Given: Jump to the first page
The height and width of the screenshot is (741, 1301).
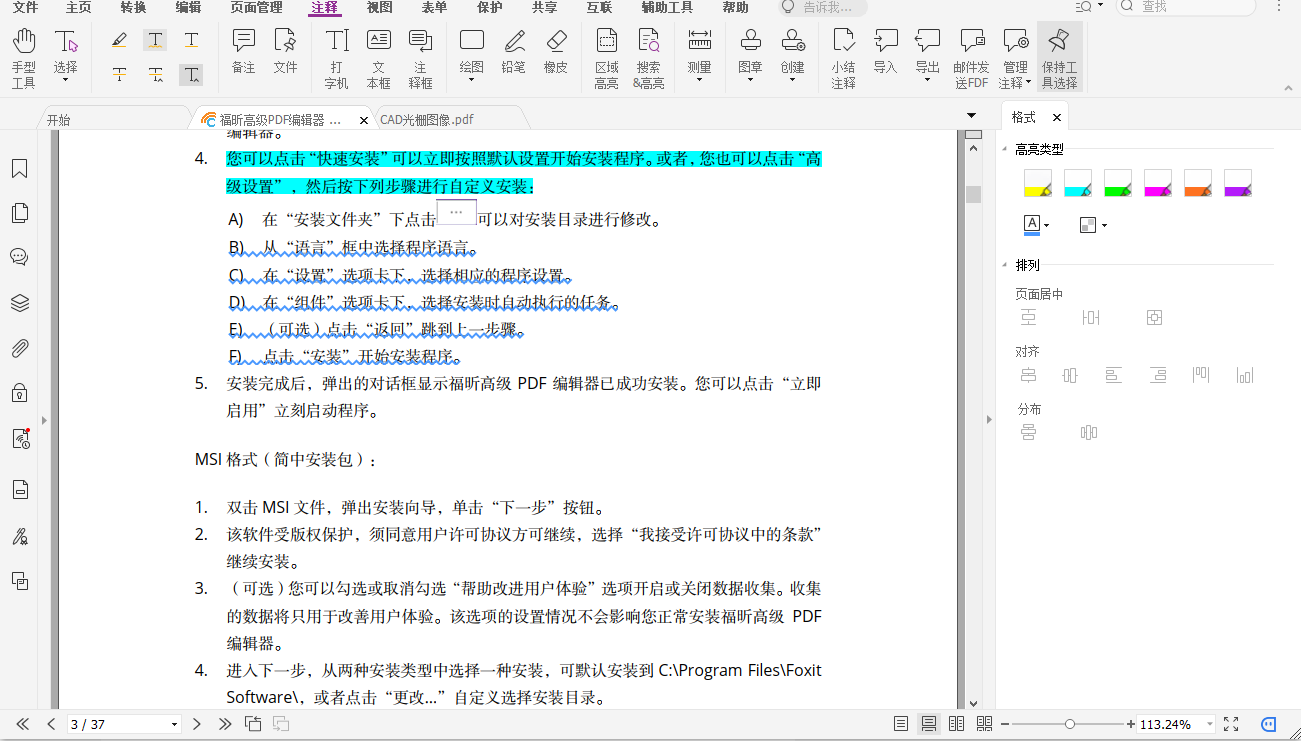Looking at the screenshot, I should (x=22, y=724).
